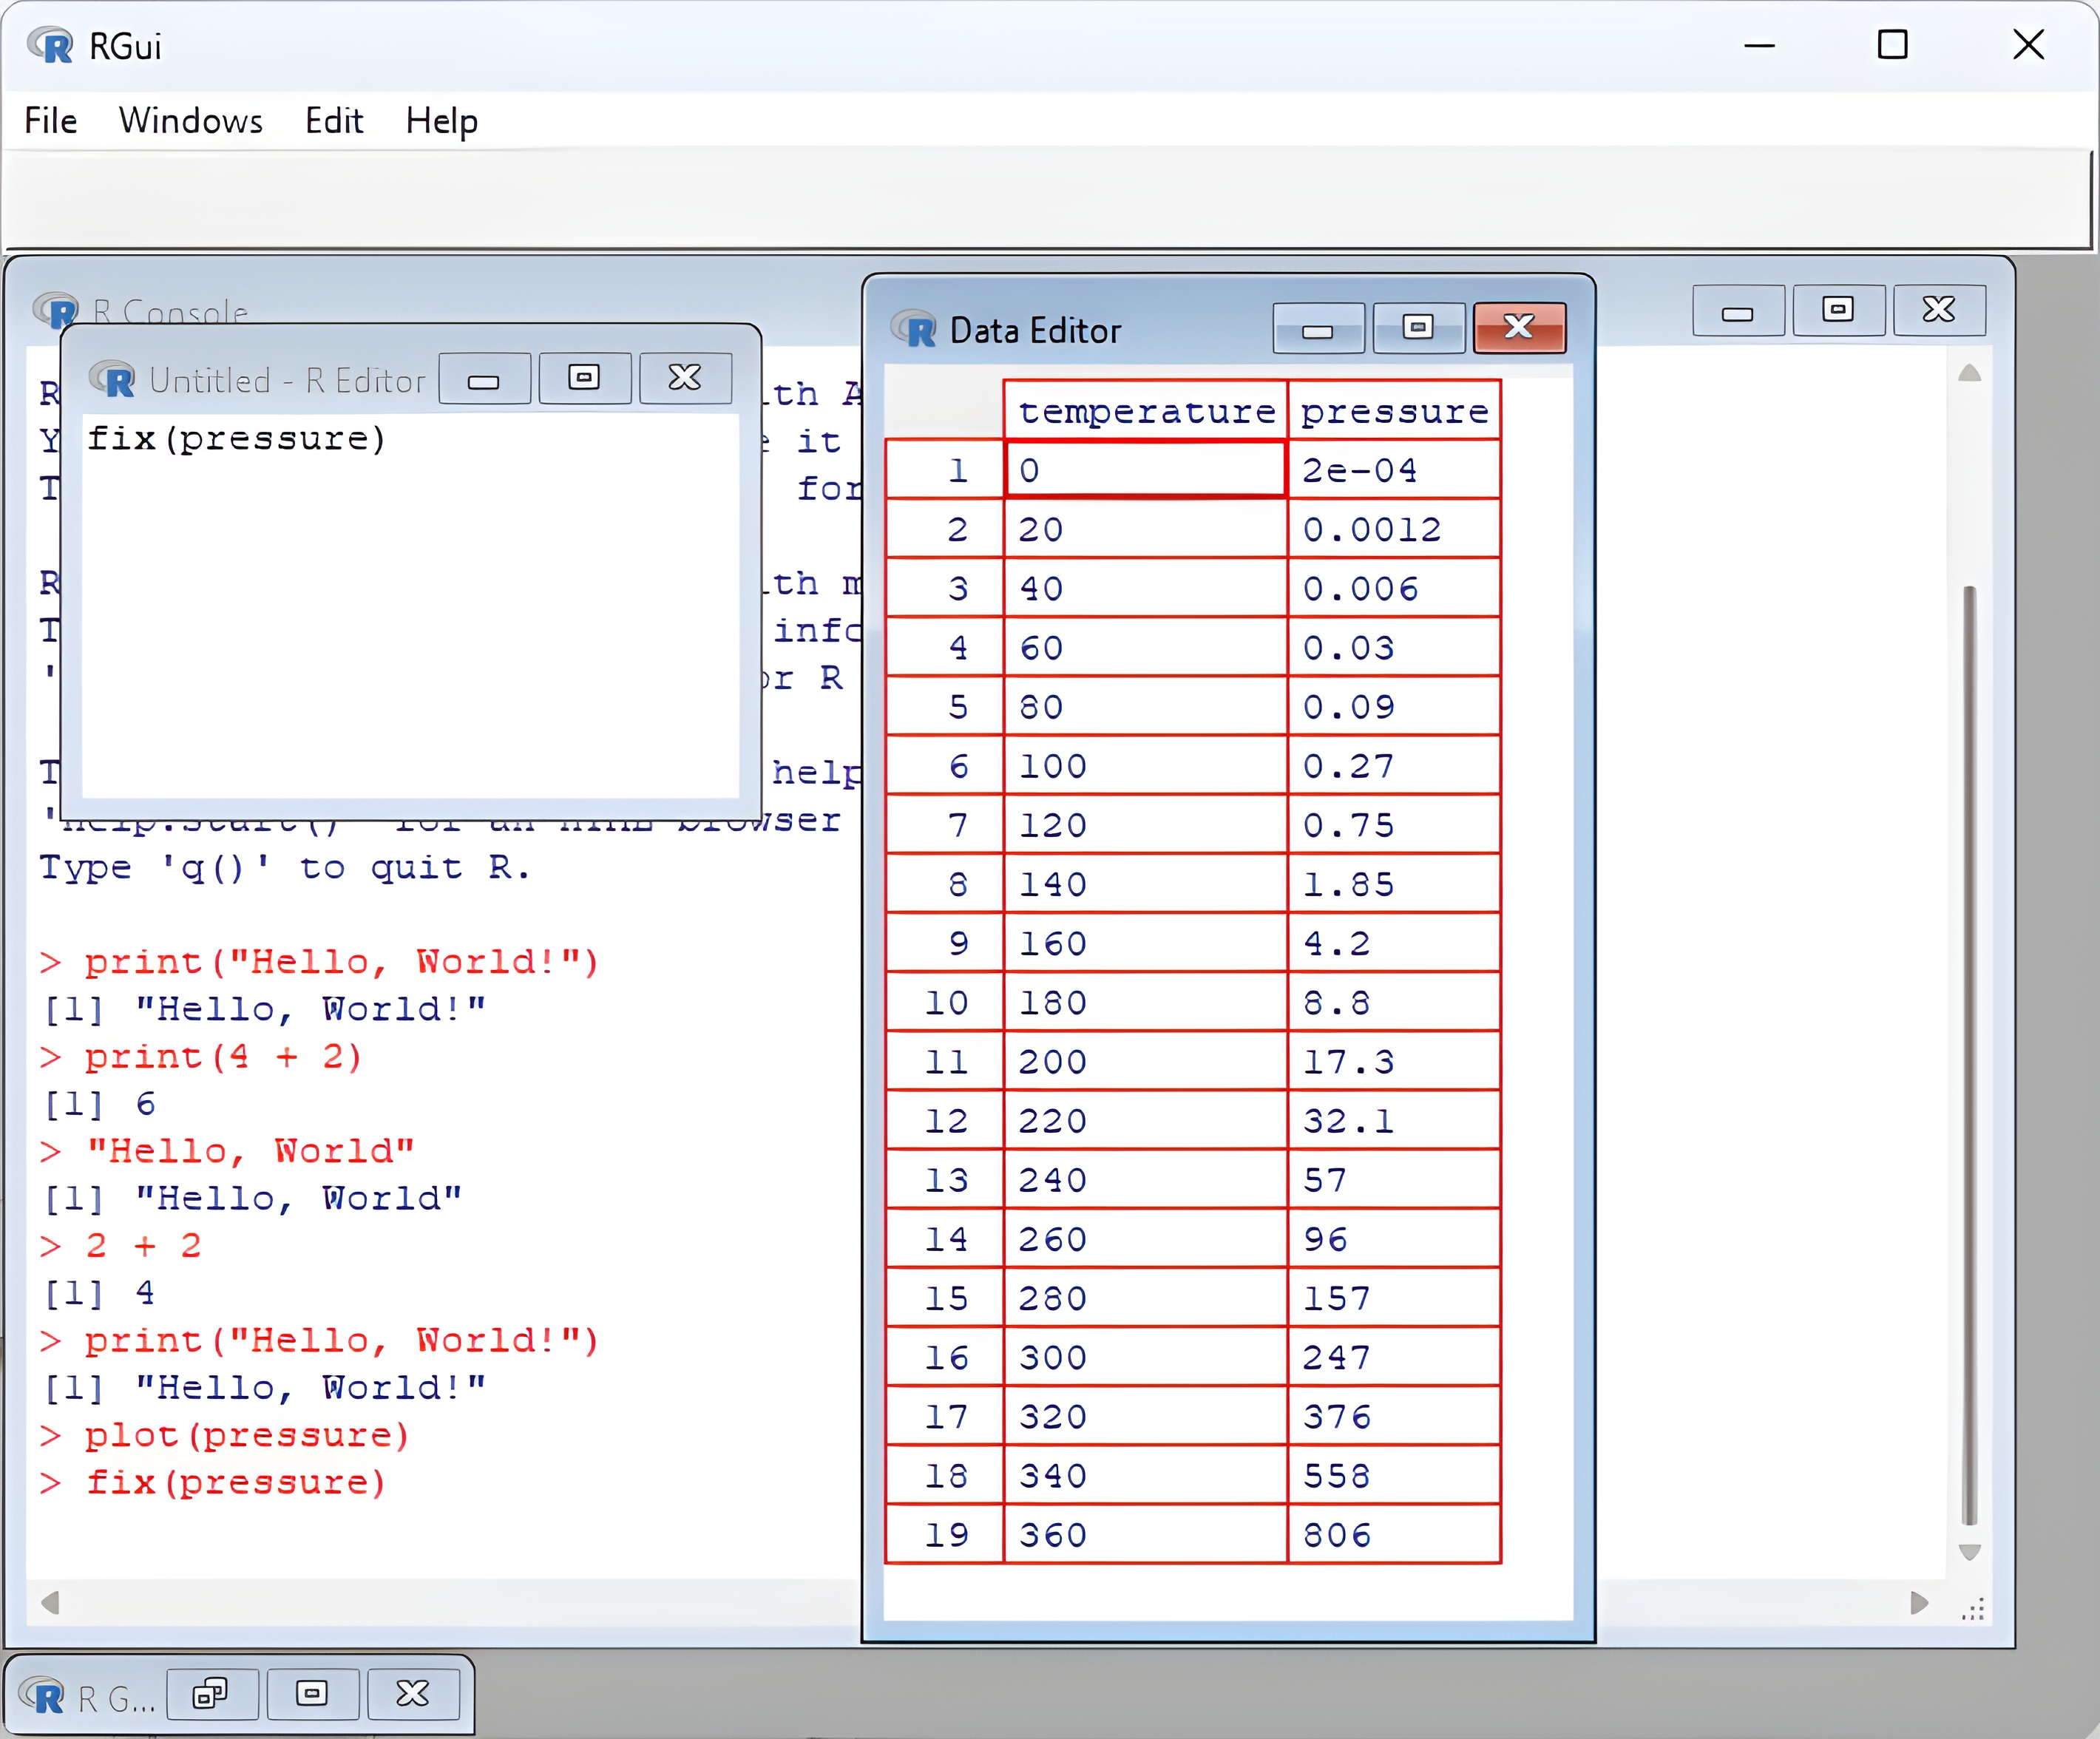
Task: Click the R logo in Data Editor title
Action: tap(915, 330)
